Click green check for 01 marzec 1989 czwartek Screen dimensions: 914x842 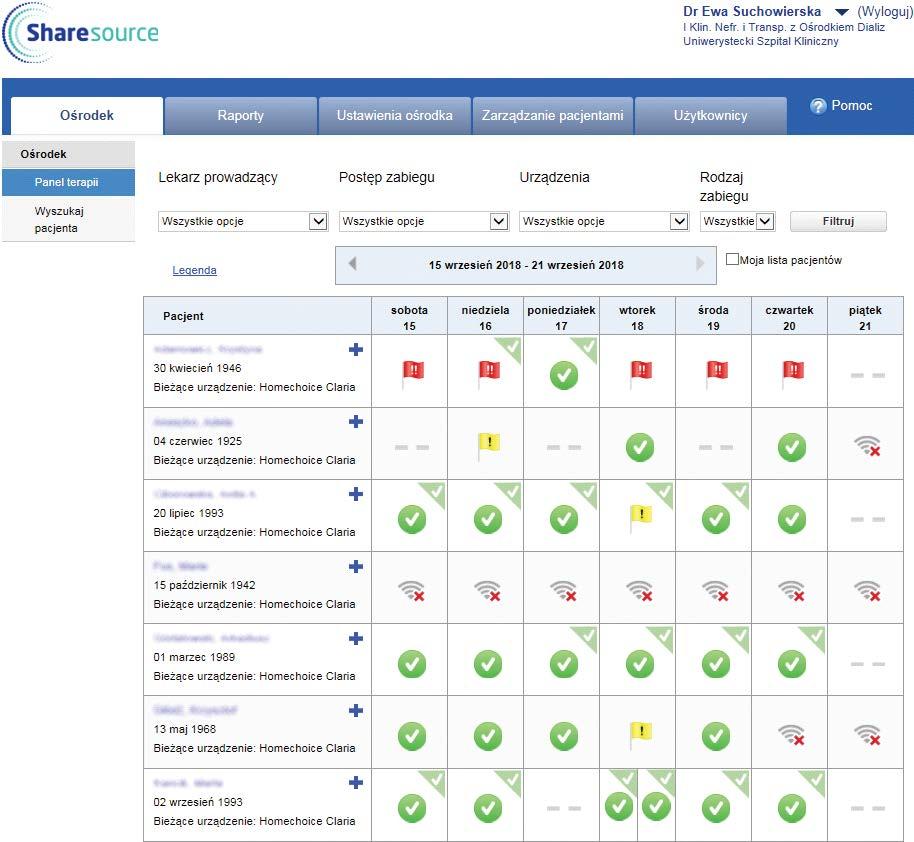click(x=792, y=664)
